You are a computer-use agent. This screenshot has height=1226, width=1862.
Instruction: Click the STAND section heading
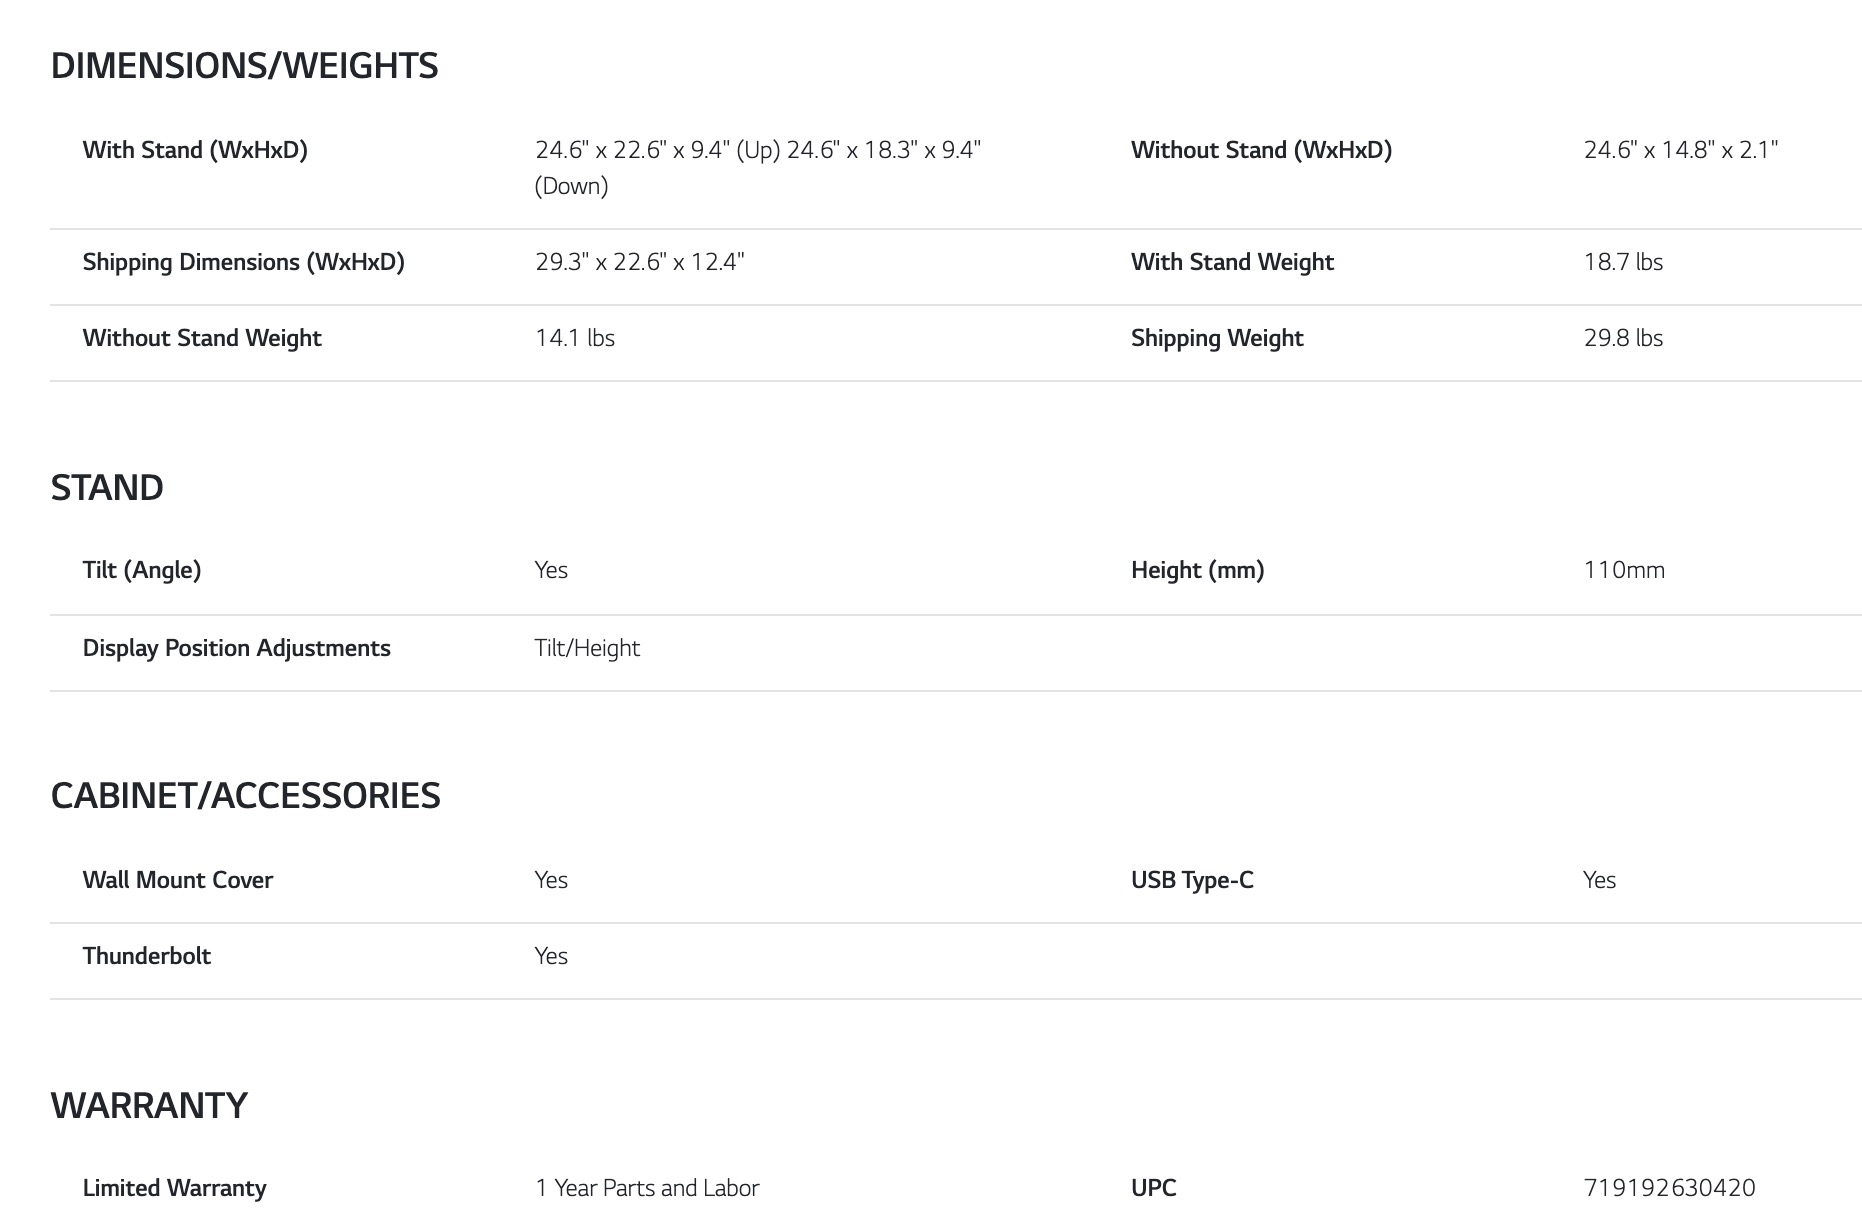pyautogui.click(x=107, y=488)
